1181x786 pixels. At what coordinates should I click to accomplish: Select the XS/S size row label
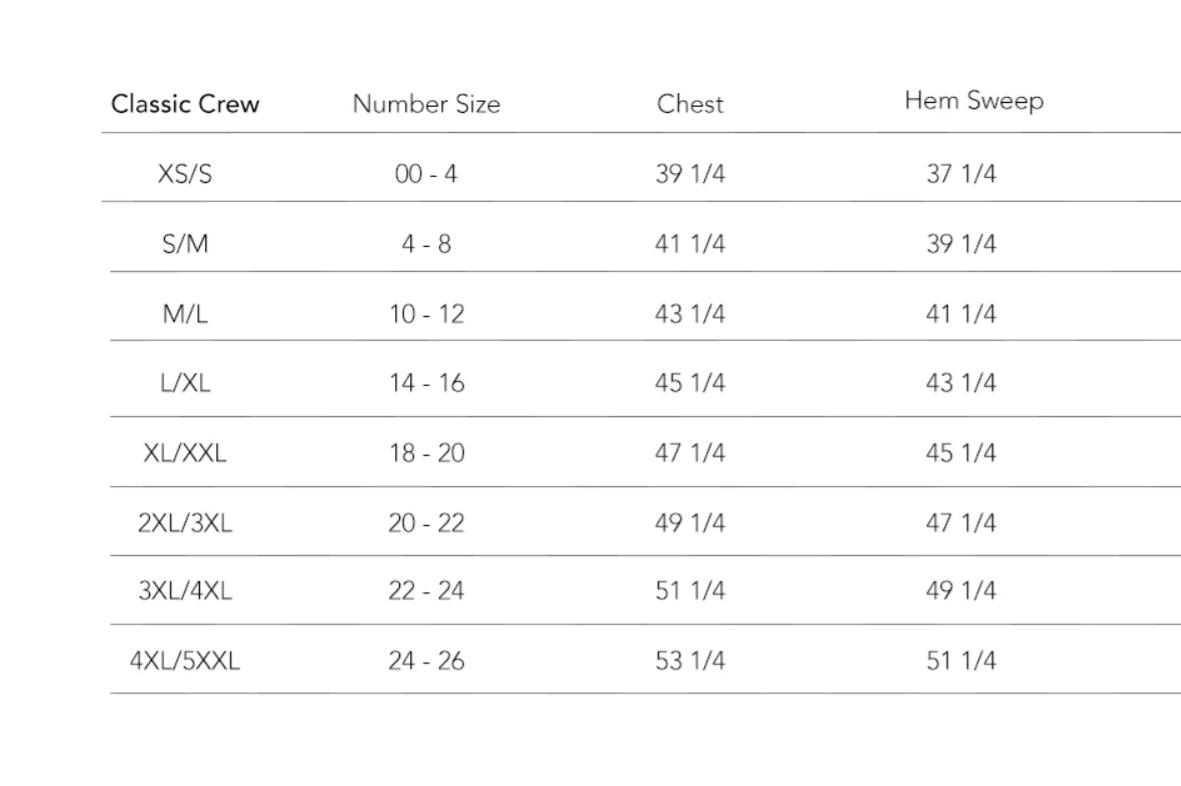point(185,174)
